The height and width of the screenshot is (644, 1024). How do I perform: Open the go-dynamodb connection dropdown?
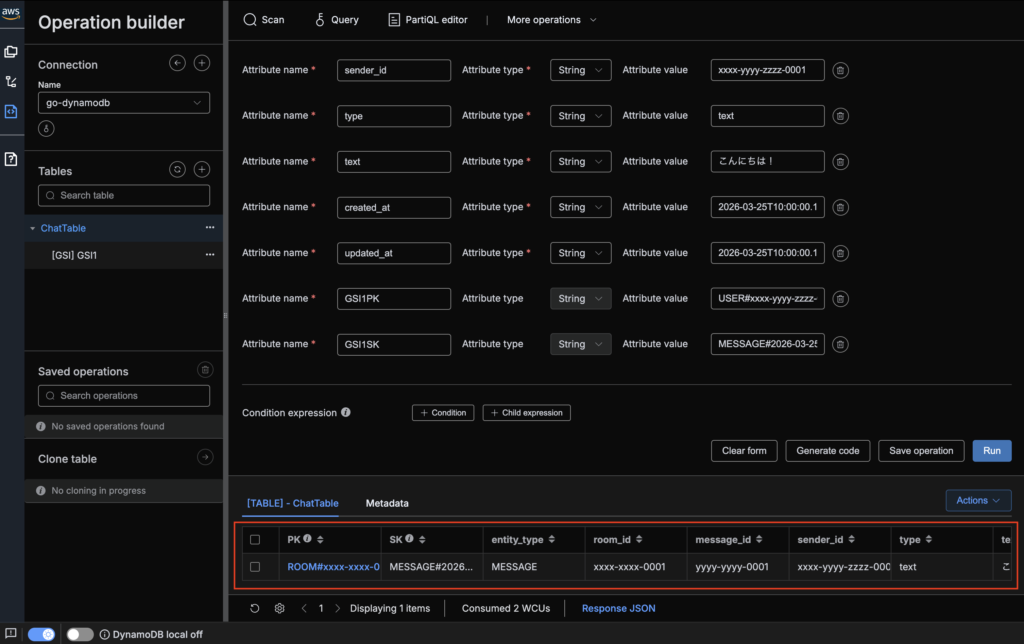[123, 103]
